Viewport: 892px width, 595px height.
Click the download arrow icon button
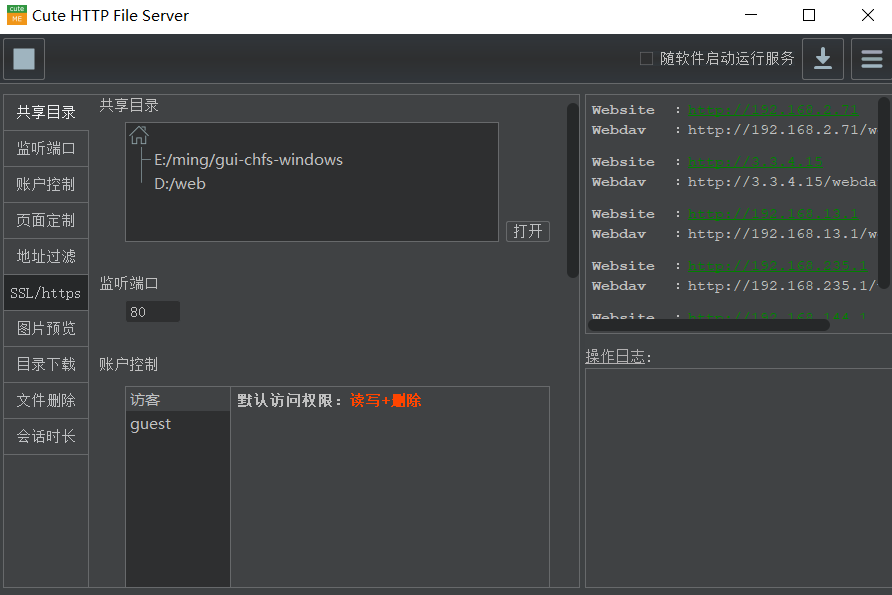[x=823, y=59]
